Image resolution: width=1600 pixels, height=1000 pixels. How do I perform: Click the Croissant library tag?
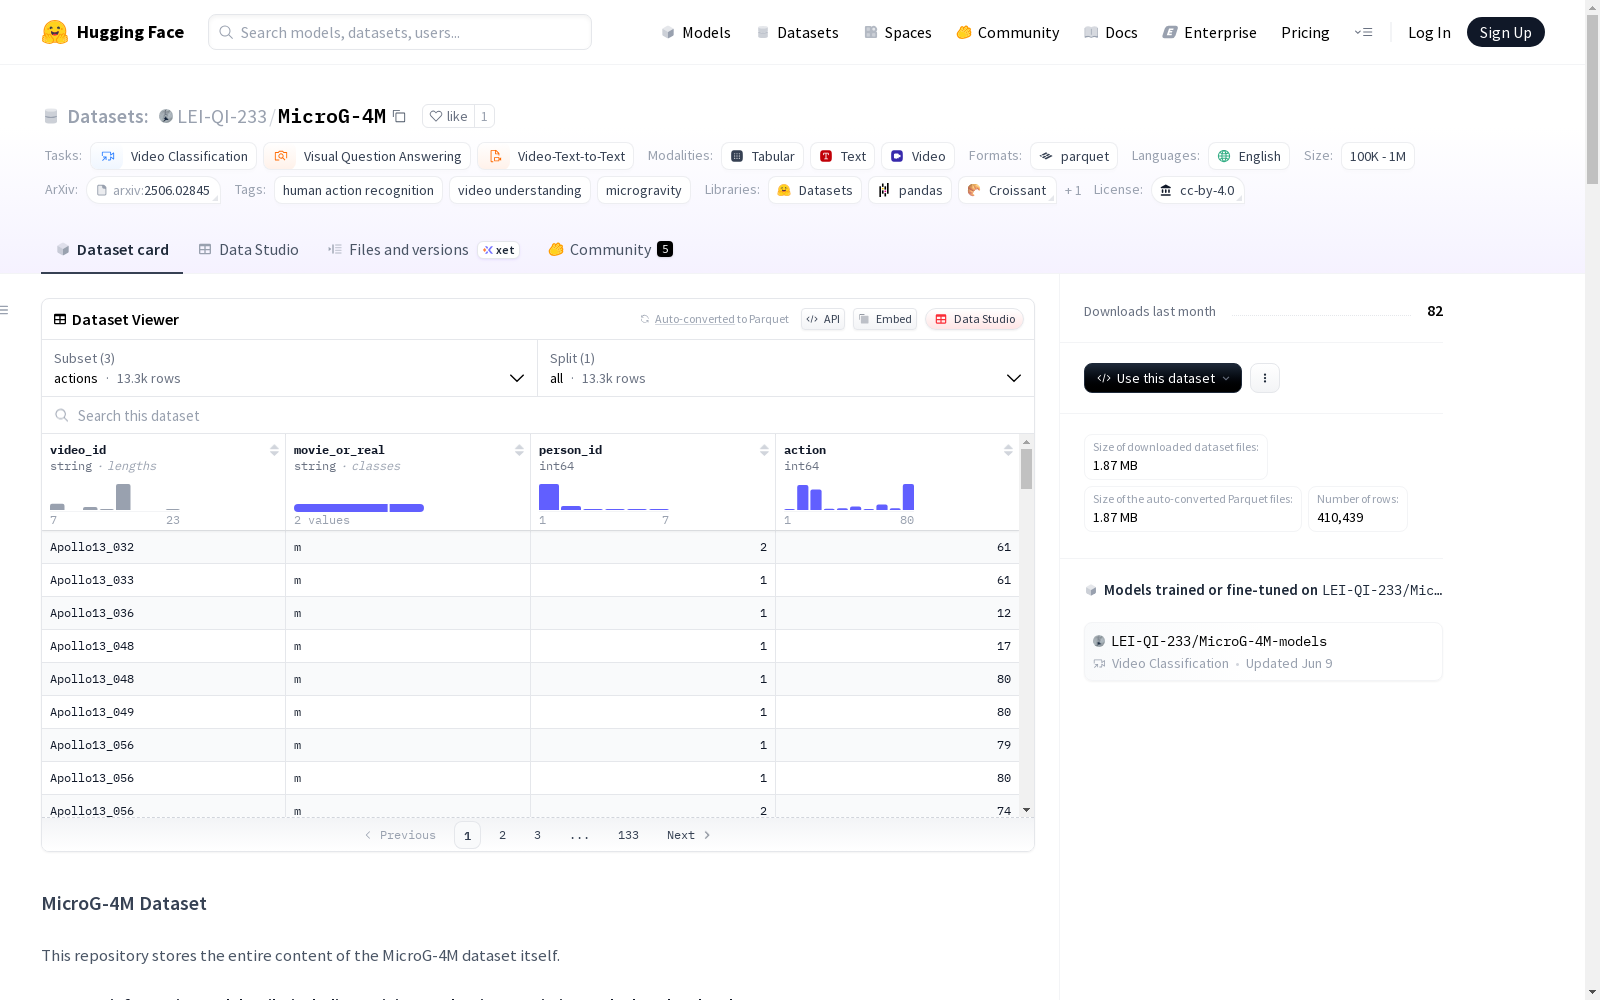click(1007, 190)
